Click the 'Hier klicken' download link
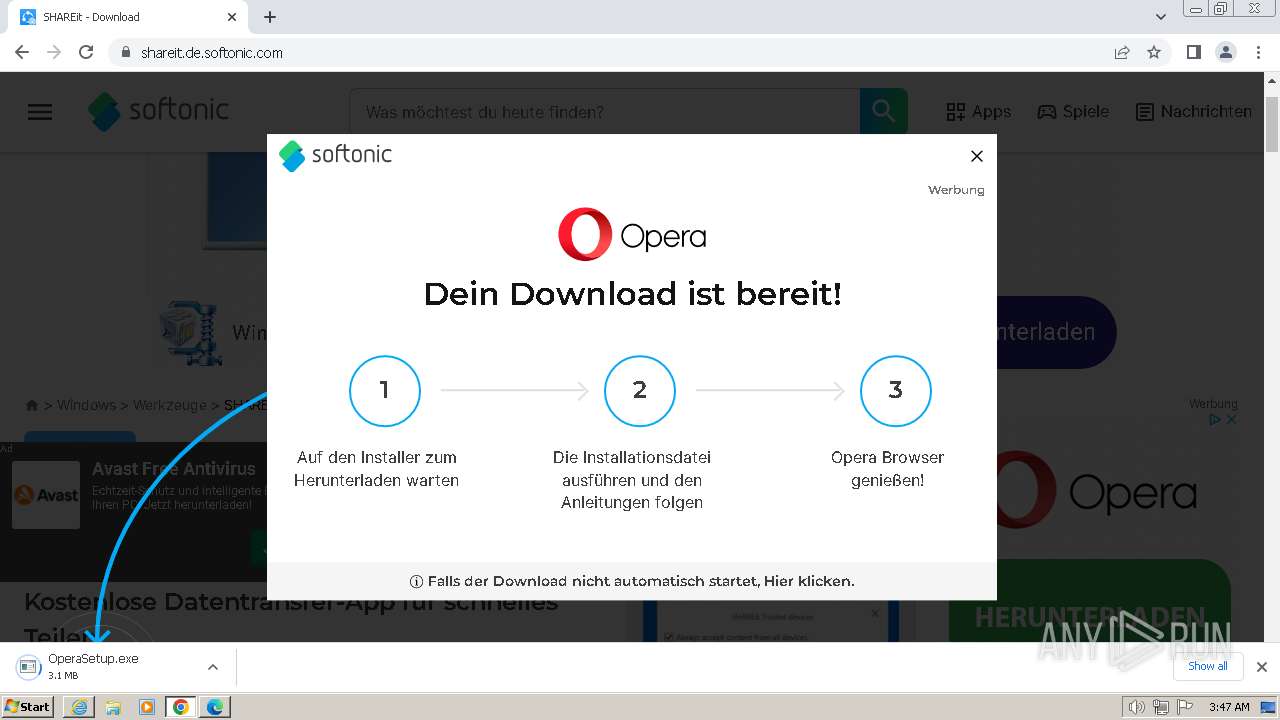 pos(809,581)
